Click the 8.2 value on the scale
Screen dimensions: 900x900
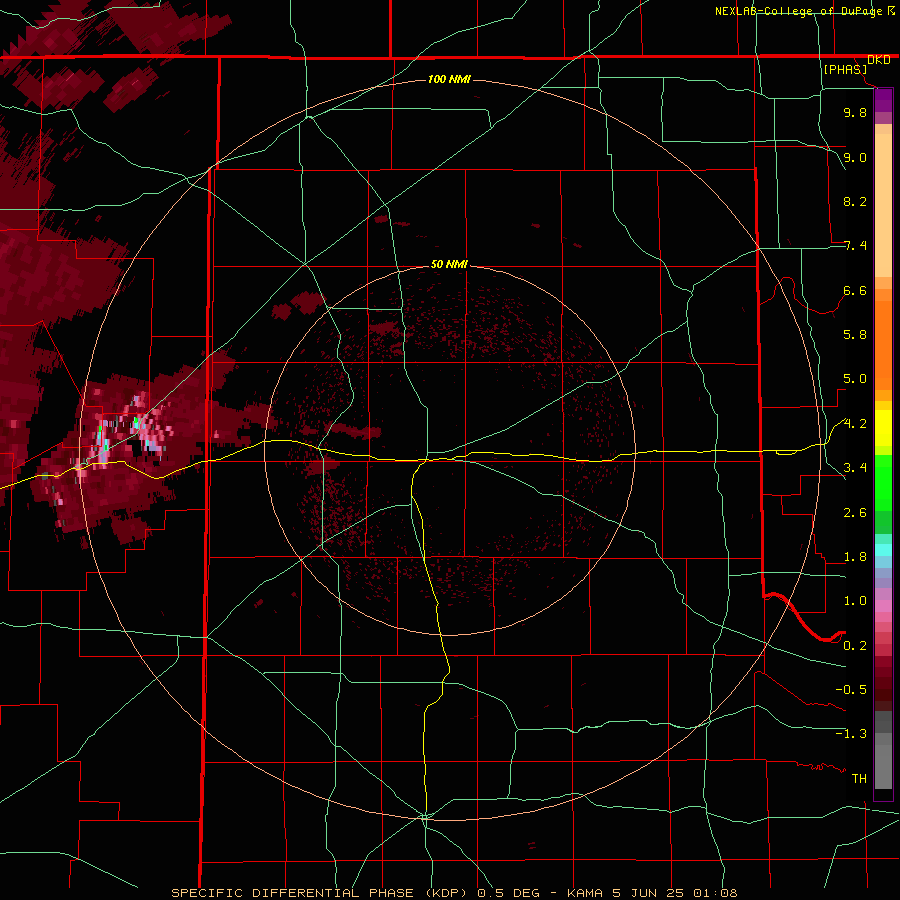855,201
